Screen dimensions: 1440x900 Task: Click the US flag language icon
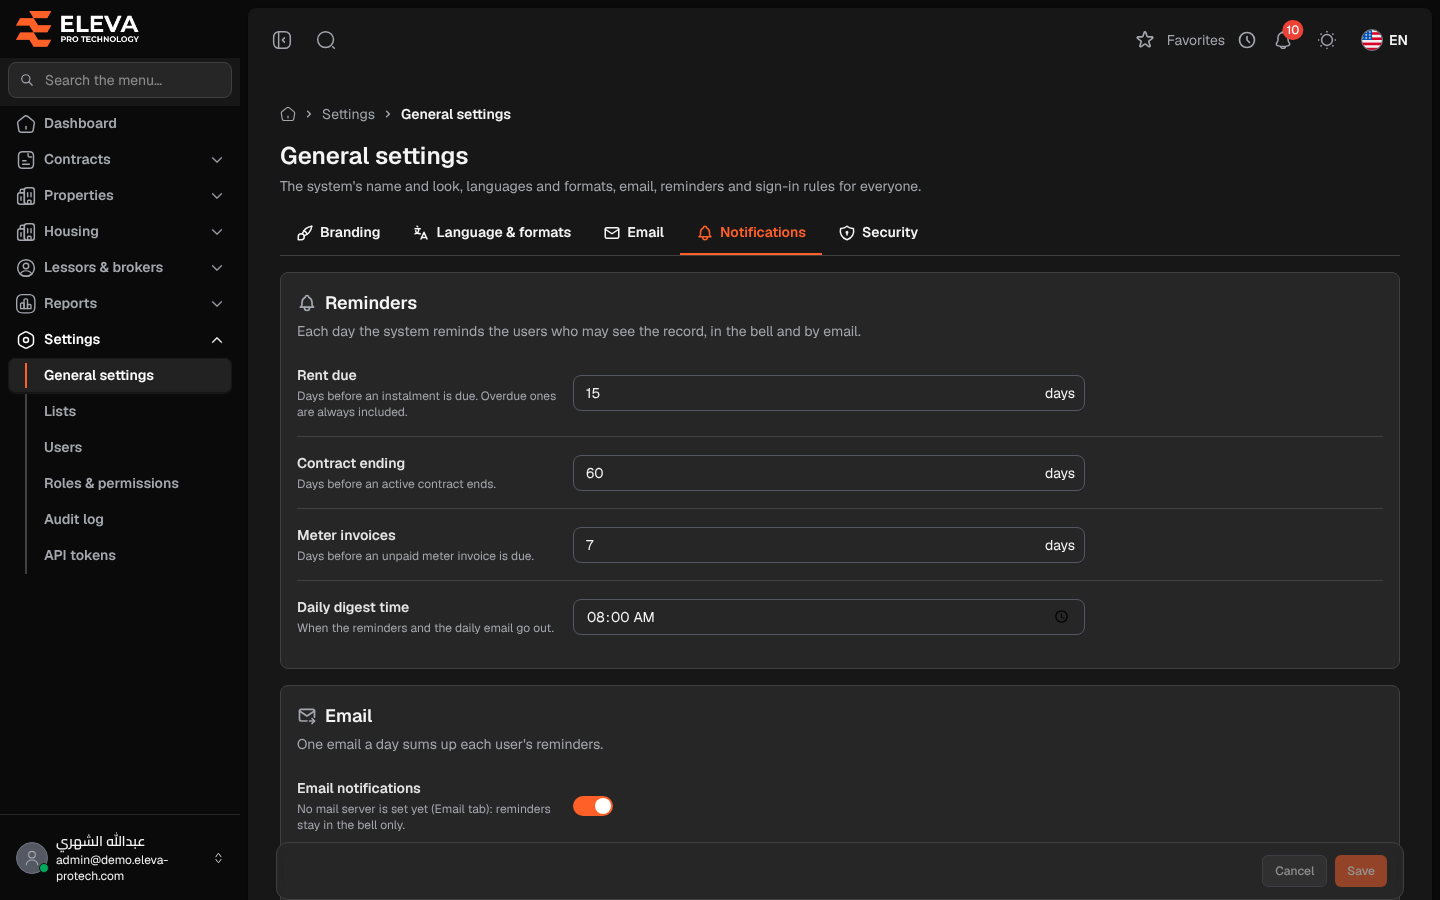(1372, 40)
